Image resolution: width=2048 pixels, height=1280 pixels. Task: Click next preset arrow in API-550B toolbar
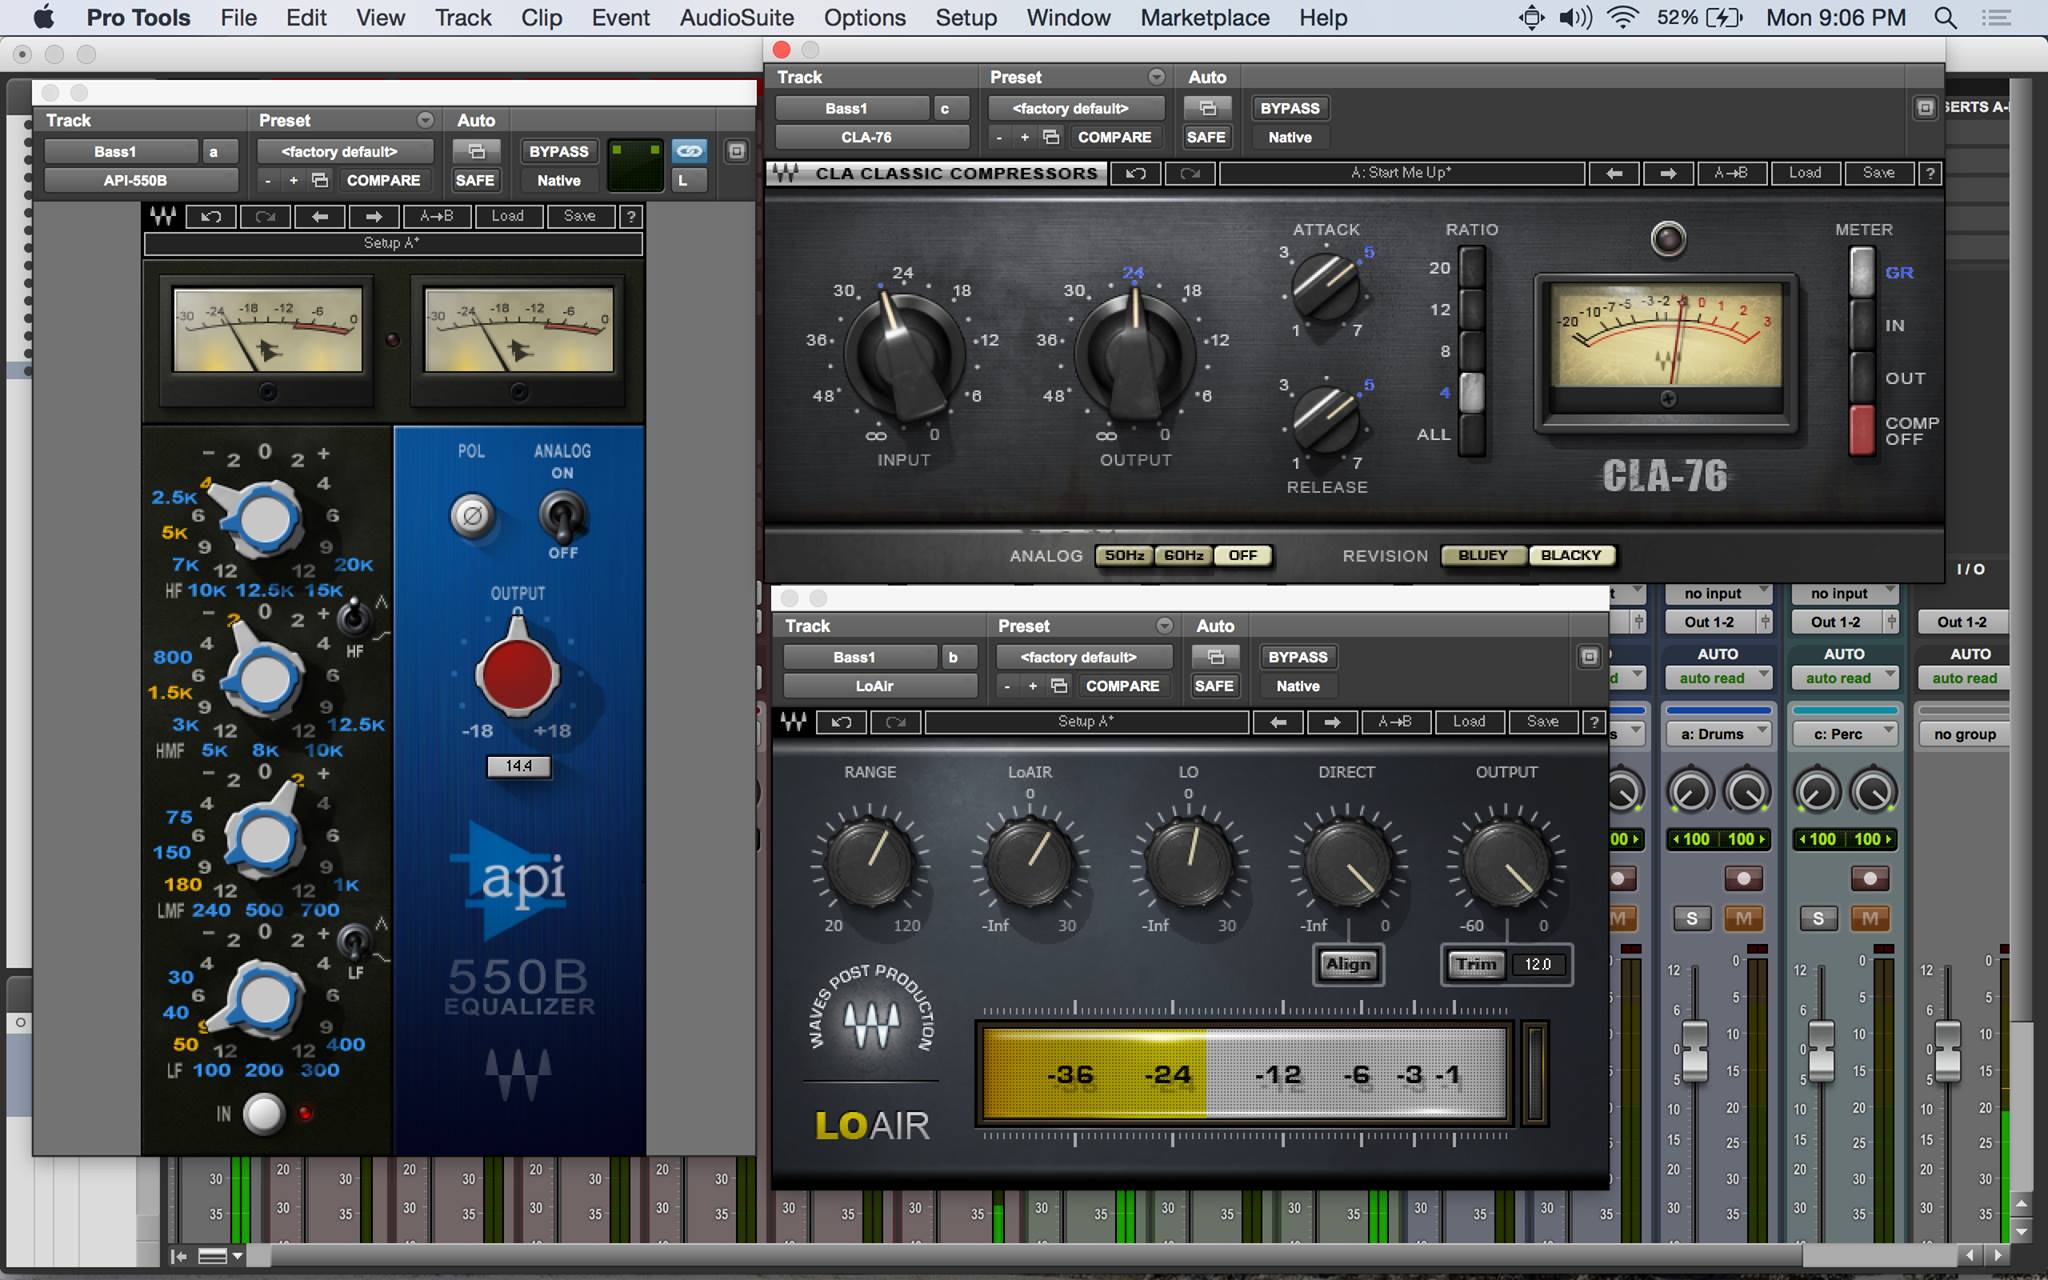(373, 216)
